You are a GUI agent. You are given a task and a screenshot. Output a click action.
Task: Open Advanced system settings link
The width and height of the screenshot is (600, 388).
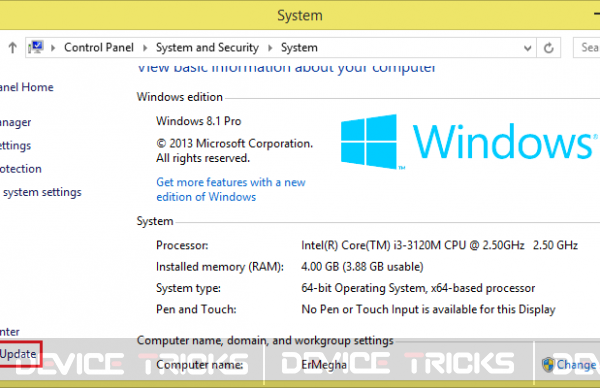[41, 192]
